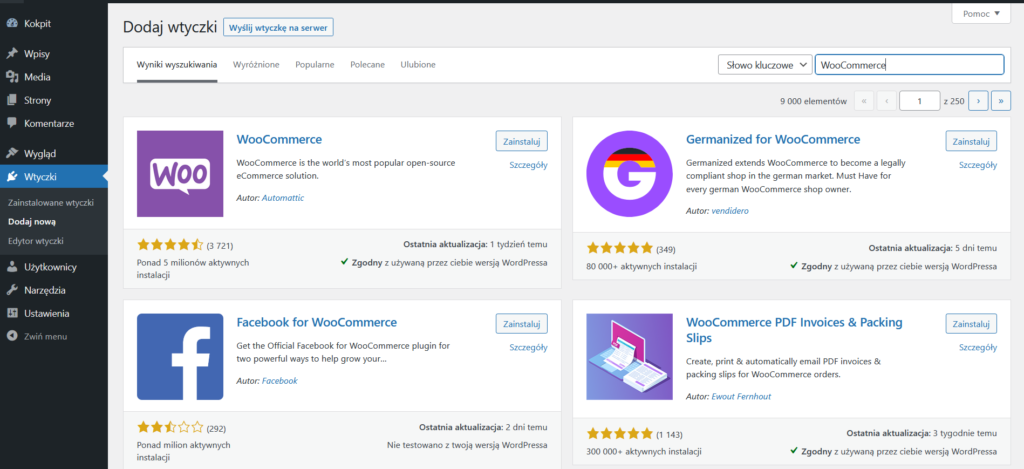
Task: Click "300 000+ aktywnych instalacji" text
Action: click(x=644, y=451)
